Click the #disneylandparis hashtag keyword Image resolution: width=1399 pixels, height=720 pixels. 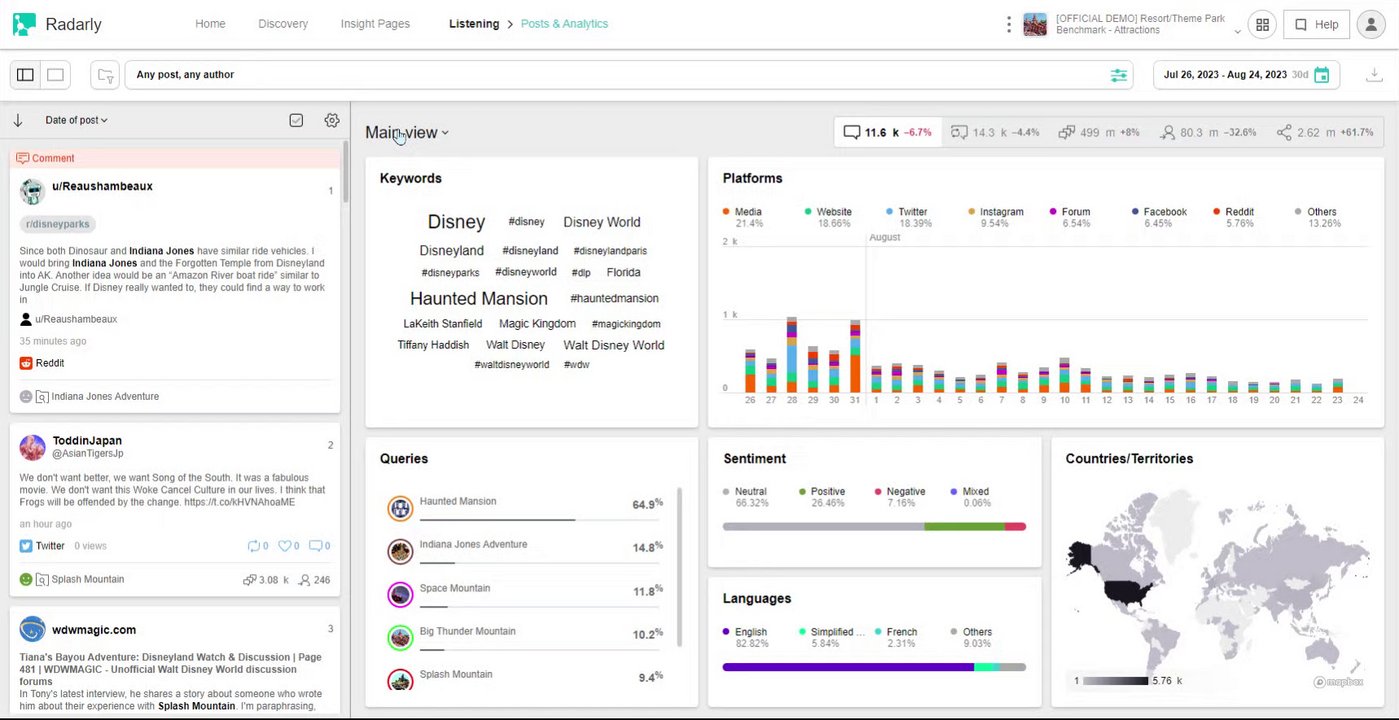click(610, 251)
